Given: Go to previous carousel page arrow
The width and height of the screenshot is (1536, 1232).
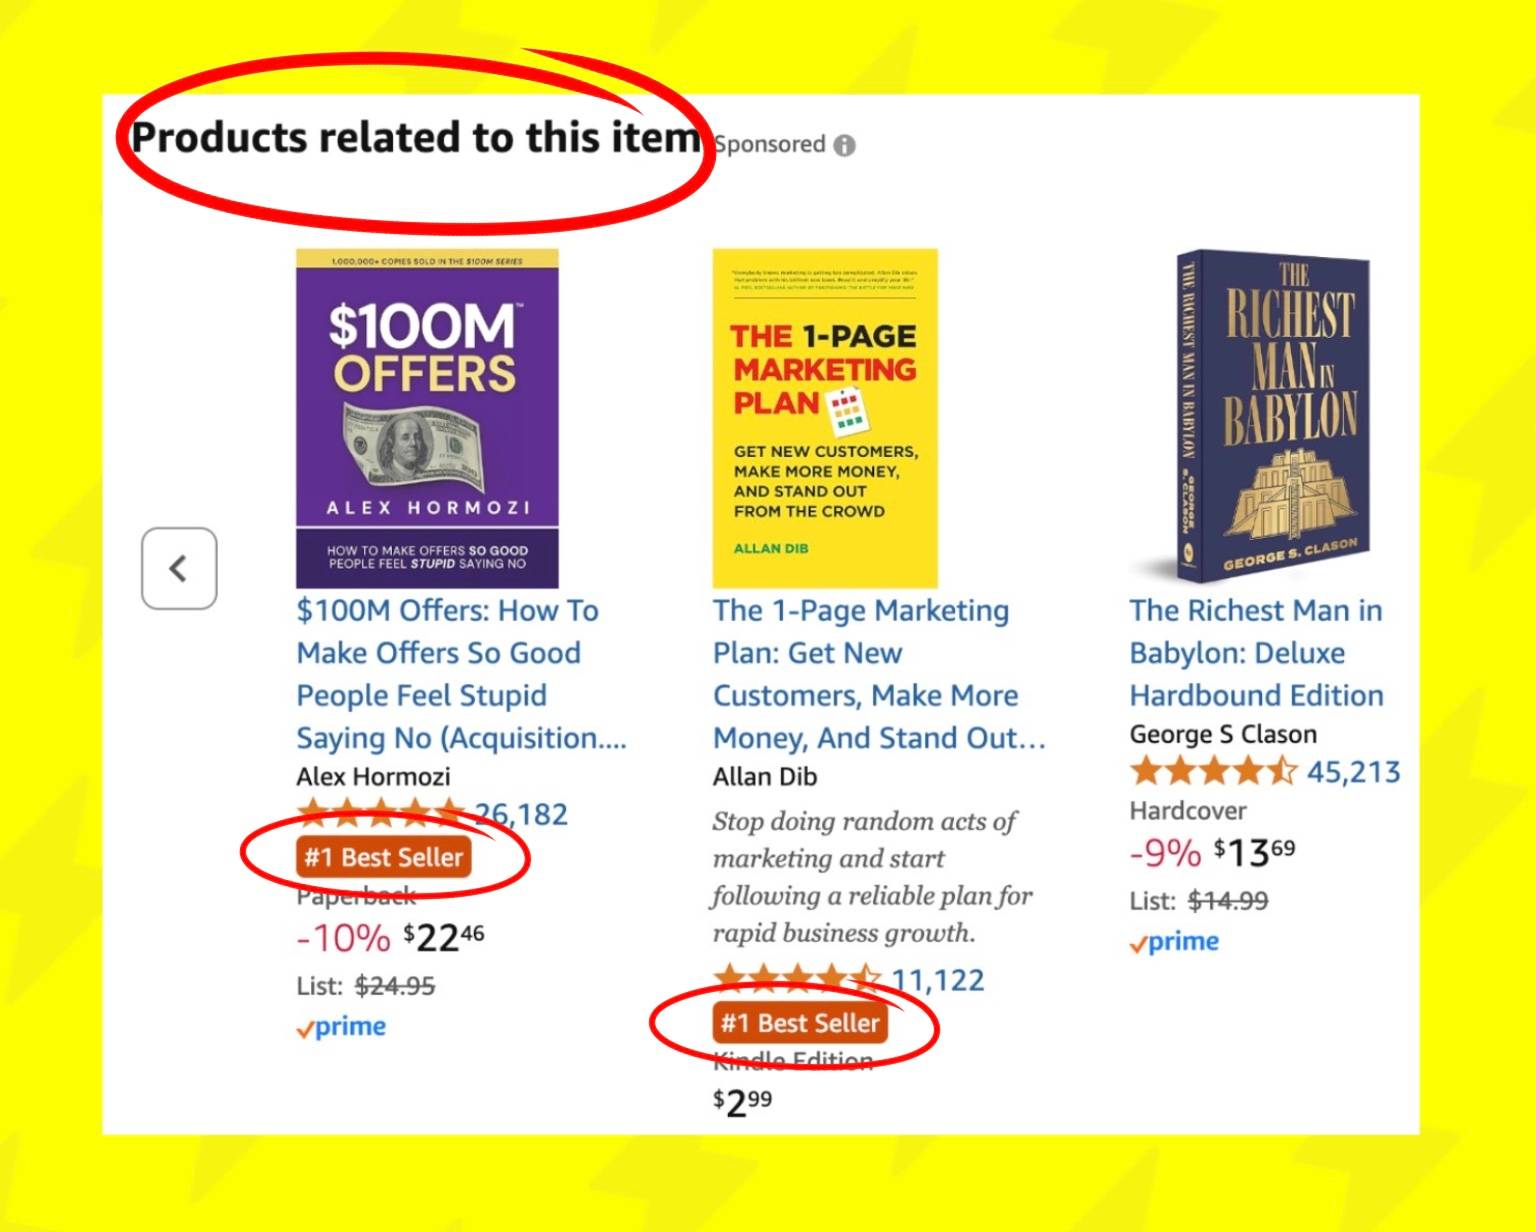Looking at the screenshot, I should (179, 569).
